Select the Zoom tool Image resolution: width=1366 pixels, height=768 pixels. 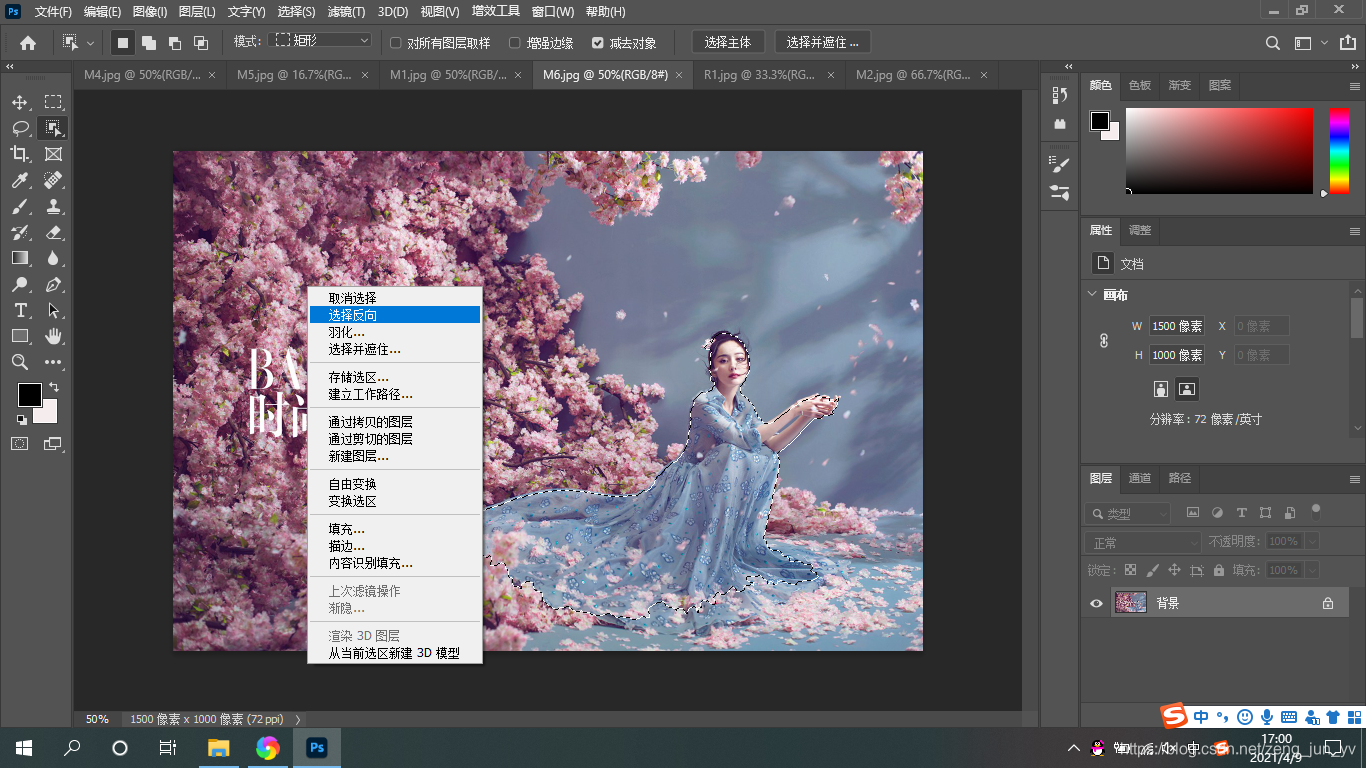coord(18,362)
